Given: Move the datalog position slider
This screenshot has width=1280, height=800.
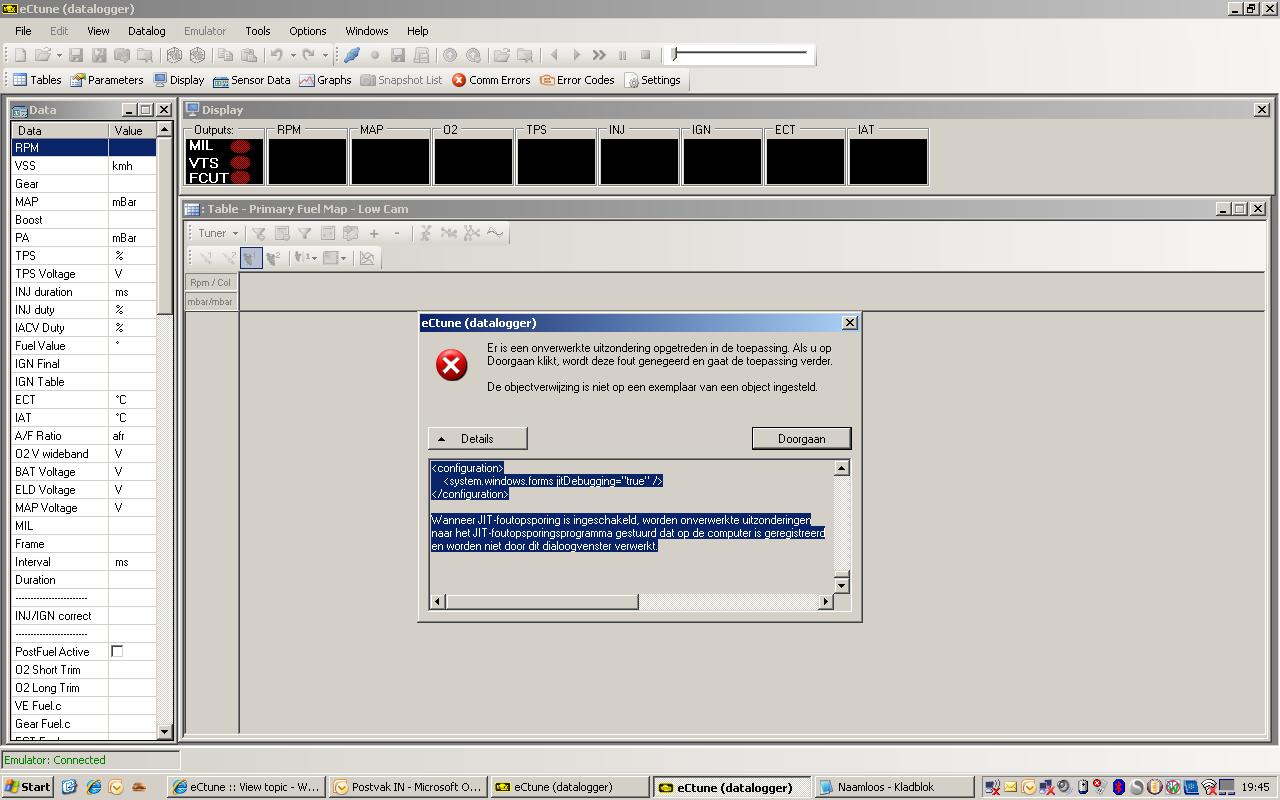Looking at the screenshot, I should [x=676, y=54].
